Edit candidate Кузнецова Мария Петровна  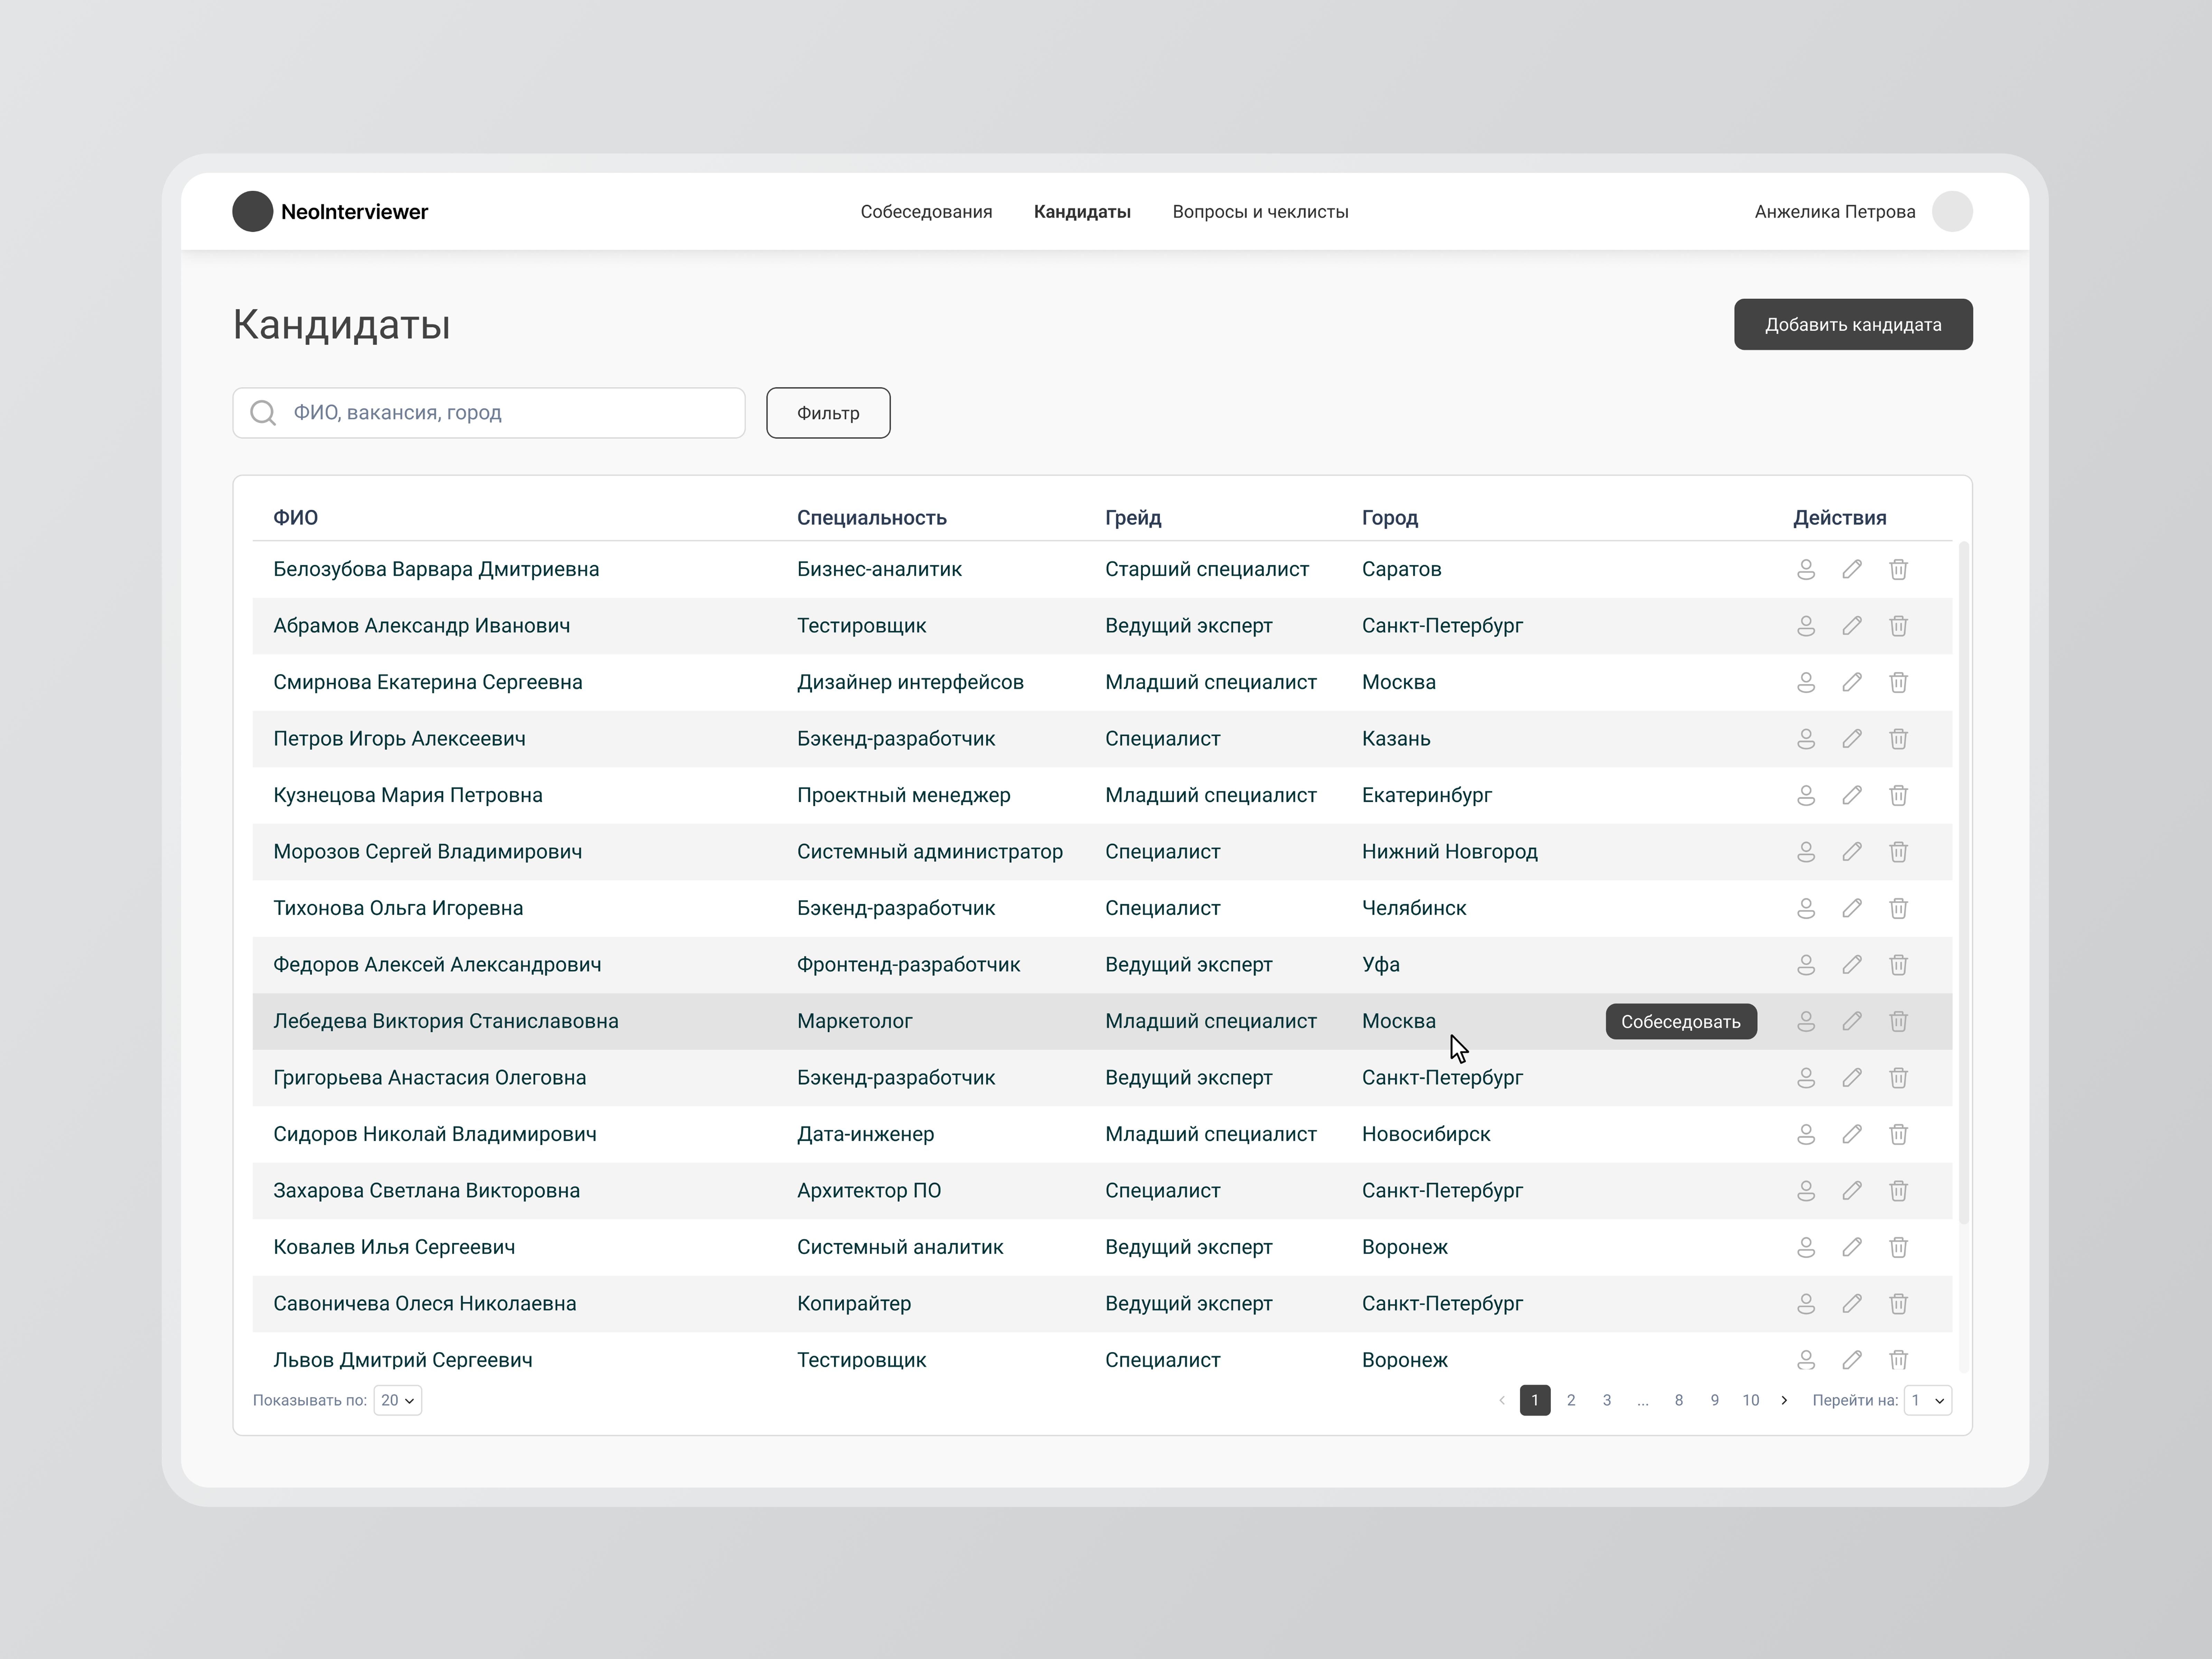1852,795
